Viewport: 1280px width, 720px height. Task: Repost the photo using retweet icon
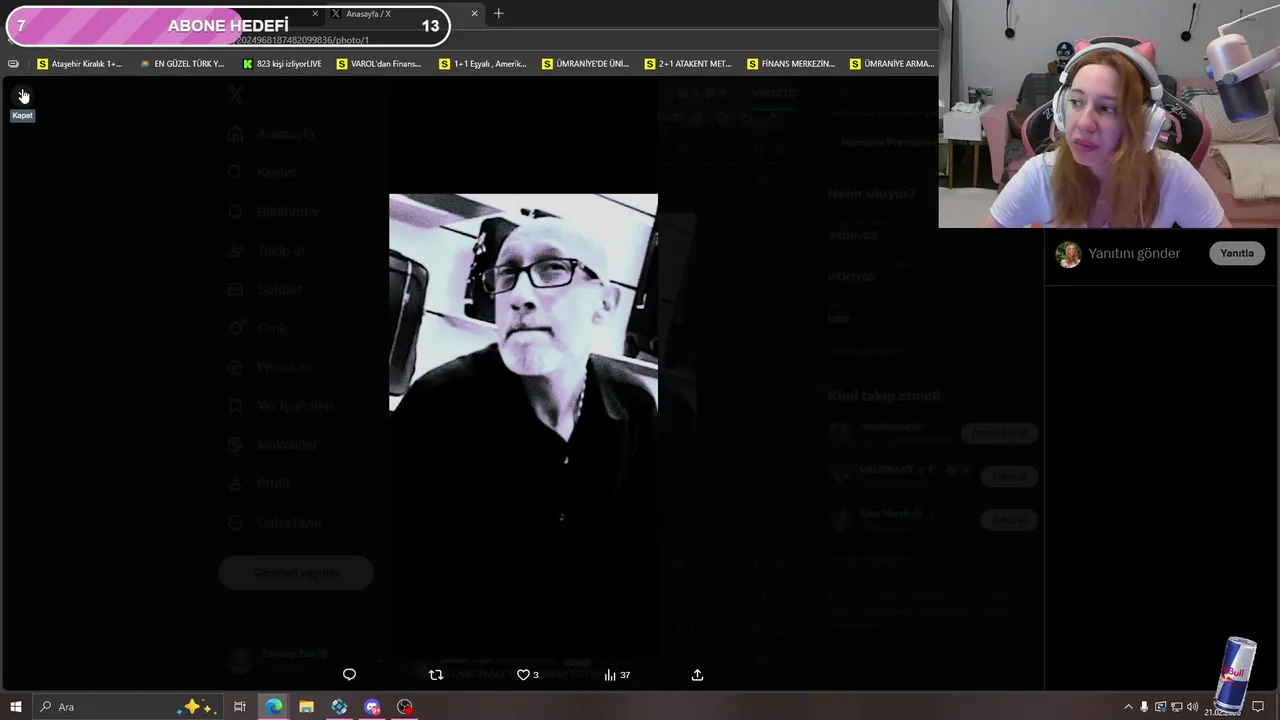pos(435,675)
